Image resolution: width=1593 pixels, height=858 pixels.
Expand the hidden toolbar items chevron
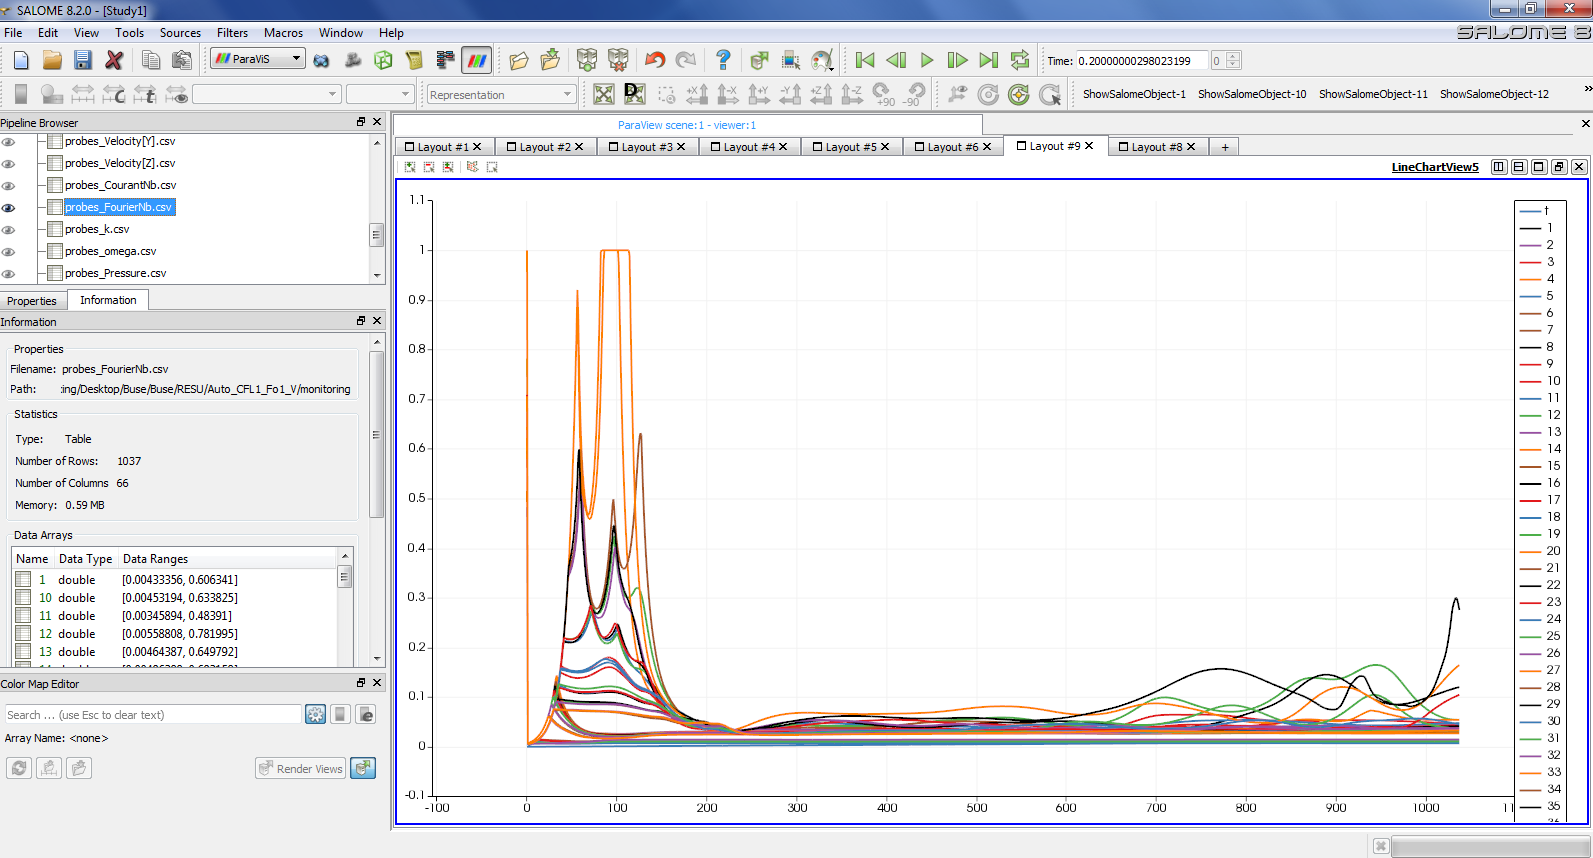pos(1587,90)
